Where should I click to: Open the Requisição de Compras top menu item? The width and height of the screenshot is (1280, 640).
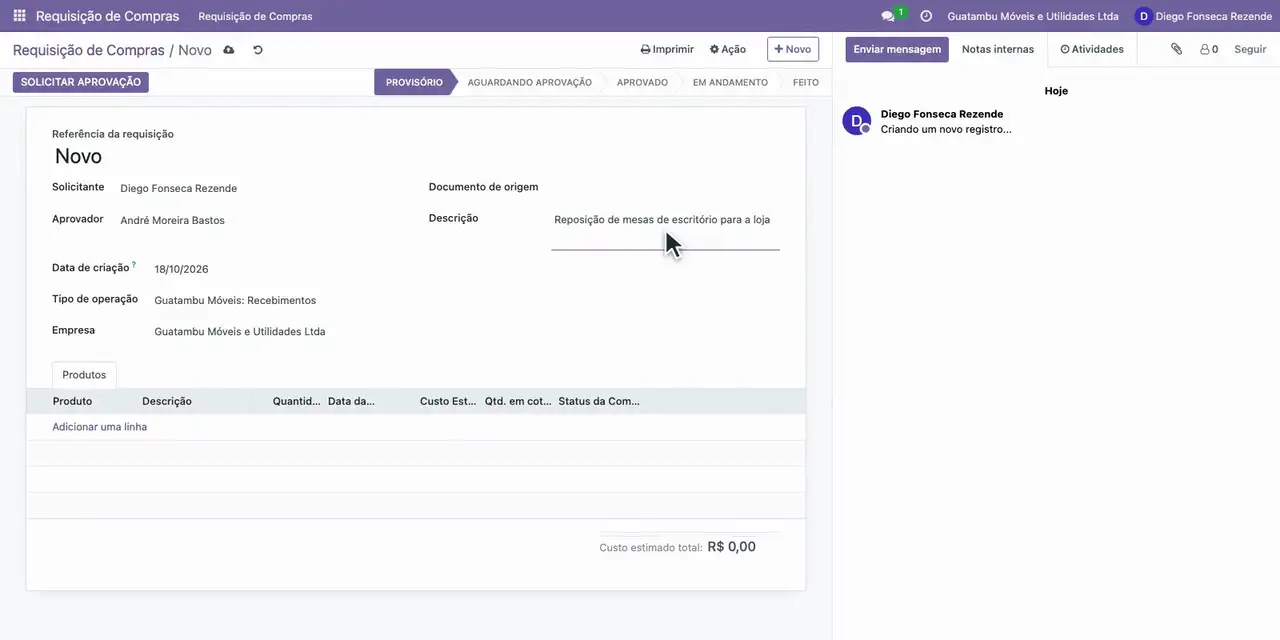coord(255,16)
